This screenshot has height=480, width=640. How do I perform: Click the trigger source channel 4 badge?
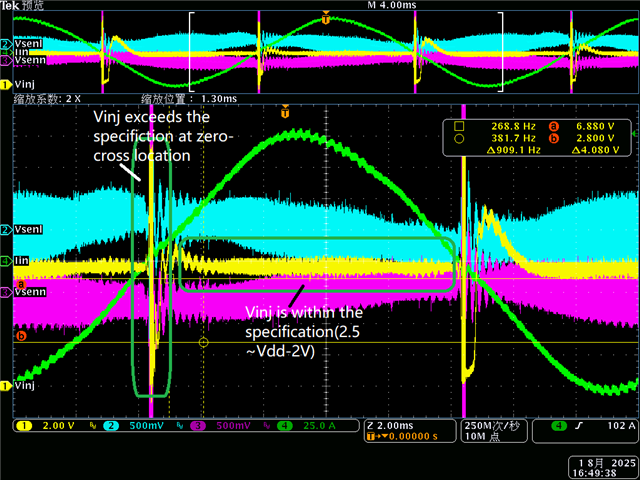point(559,426)
